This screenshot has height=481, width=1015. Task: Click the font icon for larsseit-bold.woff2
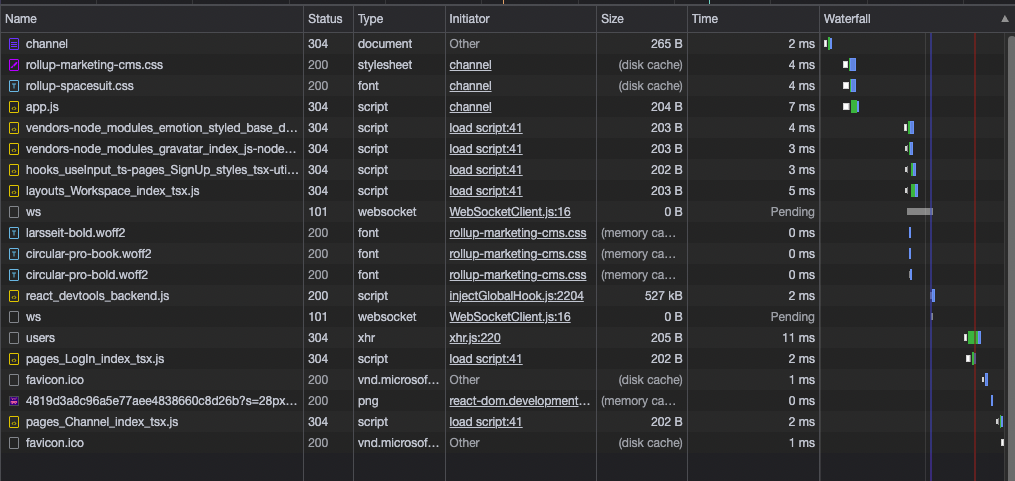tap(14, 233)
